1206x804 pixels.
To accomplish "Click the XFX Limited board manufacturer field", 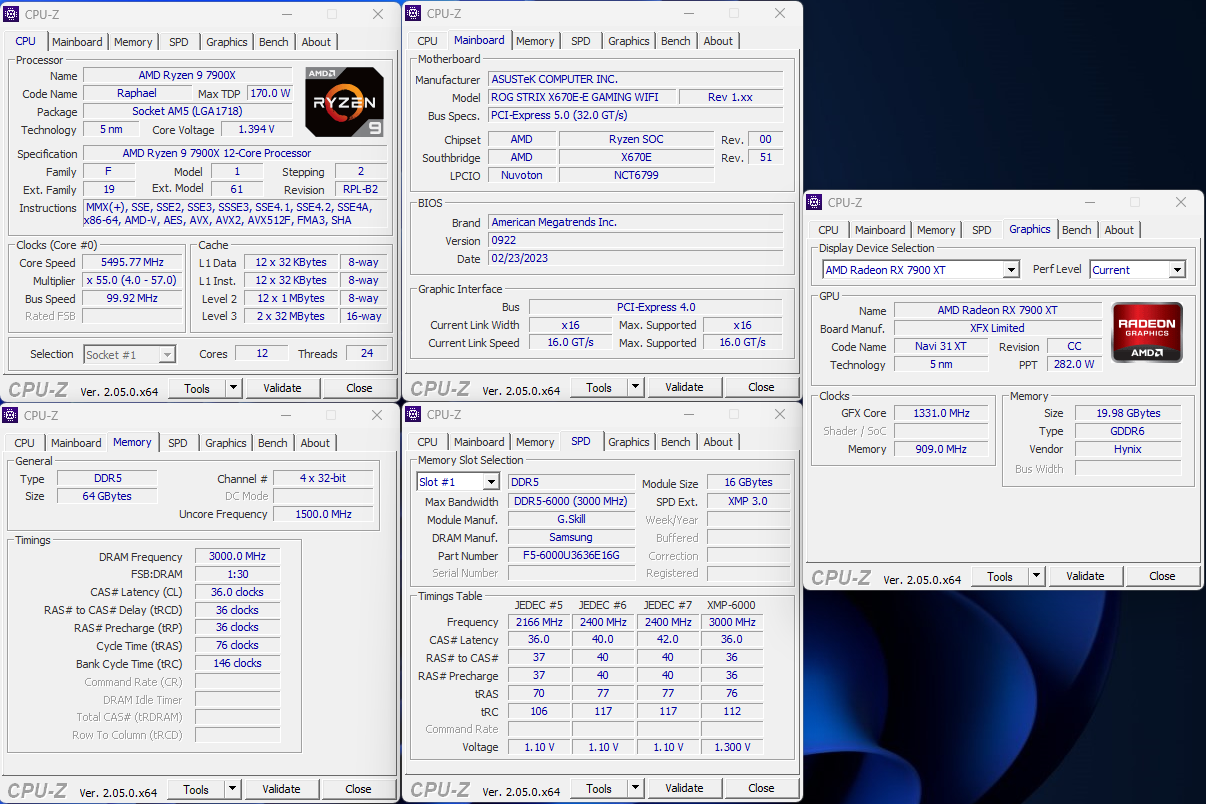I will pos(997,328).
